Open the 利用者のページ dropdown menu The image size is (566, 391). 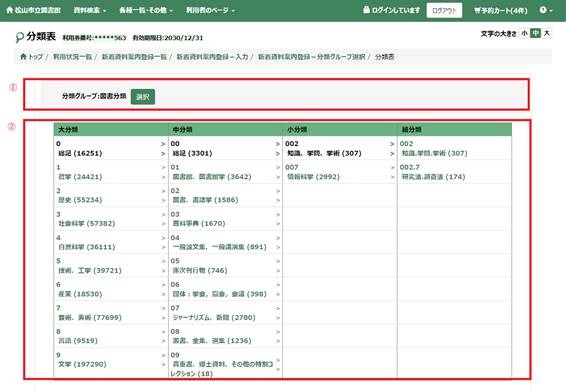point(210,10)
